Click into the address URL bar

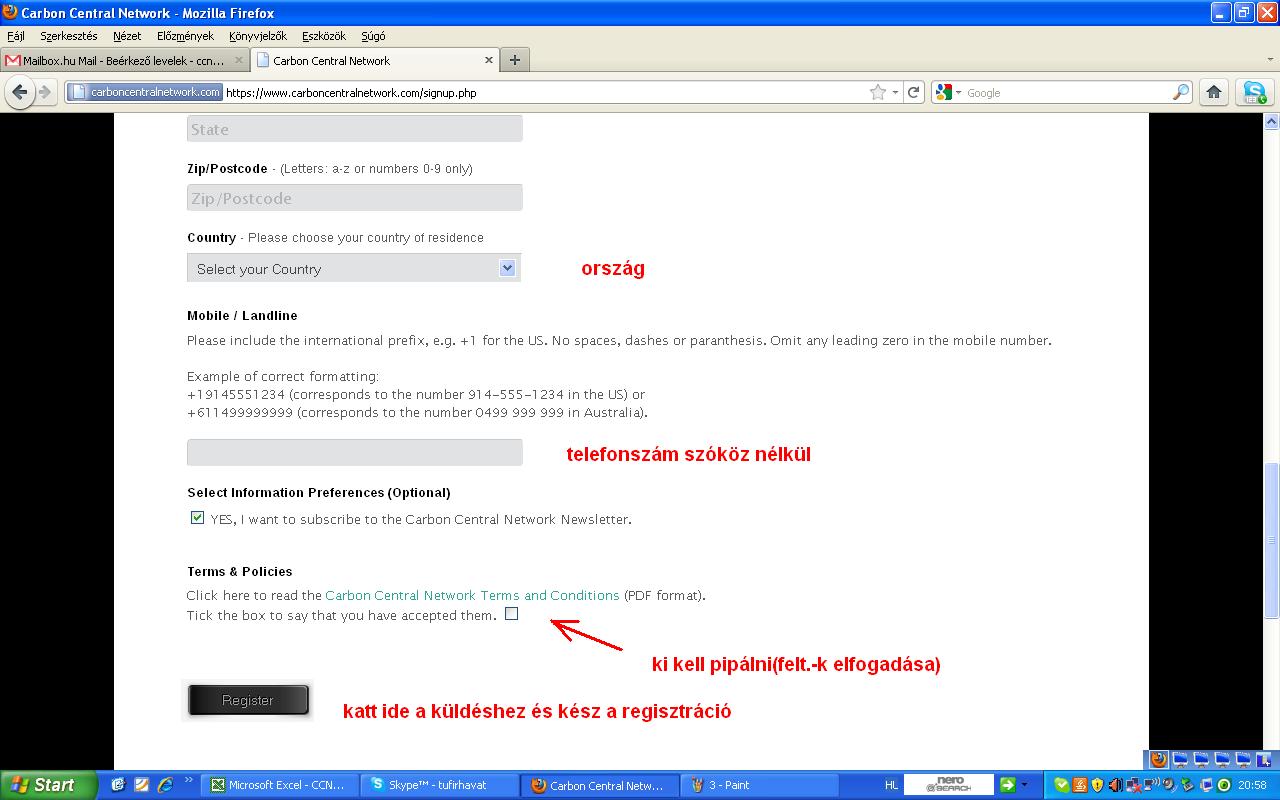click(x=545, y=92)
